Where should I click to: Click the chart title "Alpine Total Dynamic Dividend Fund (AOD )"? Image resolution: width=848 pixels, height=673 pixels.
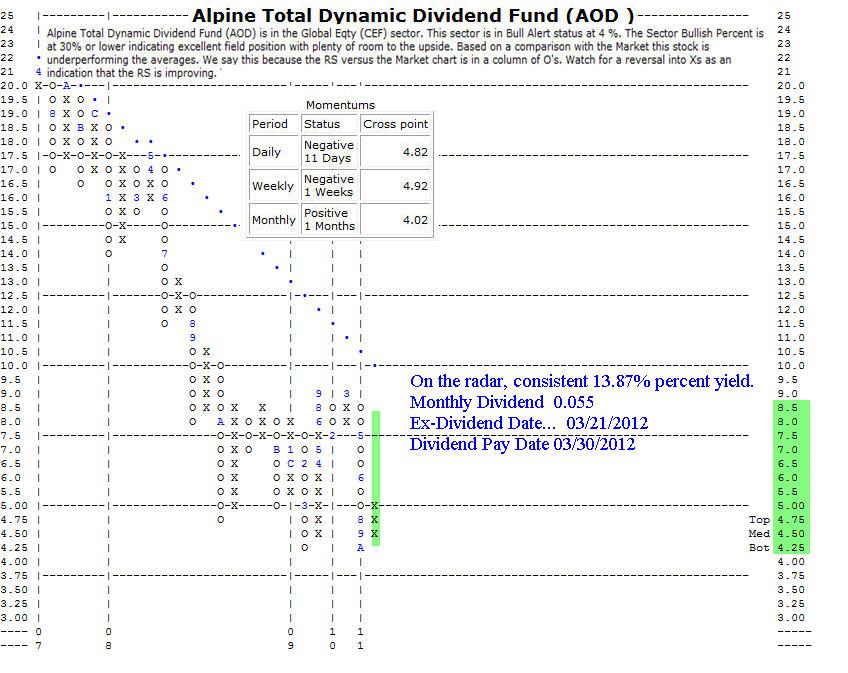413,15
